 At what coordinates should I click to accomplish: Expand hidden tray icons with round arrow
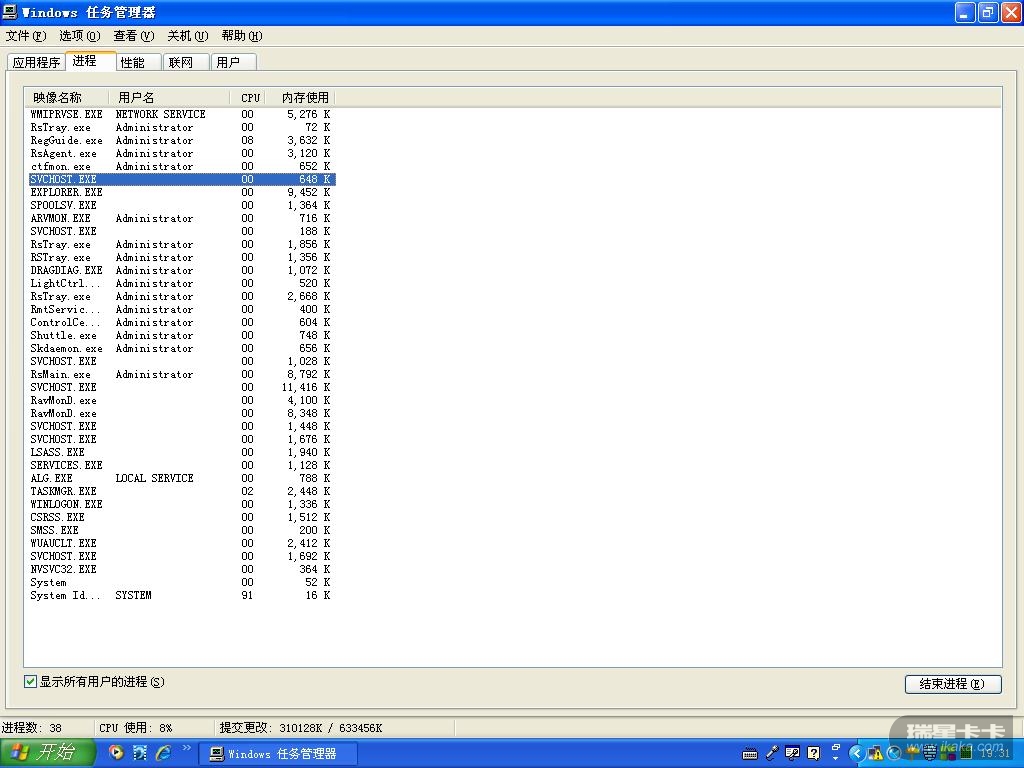point(857,754)
